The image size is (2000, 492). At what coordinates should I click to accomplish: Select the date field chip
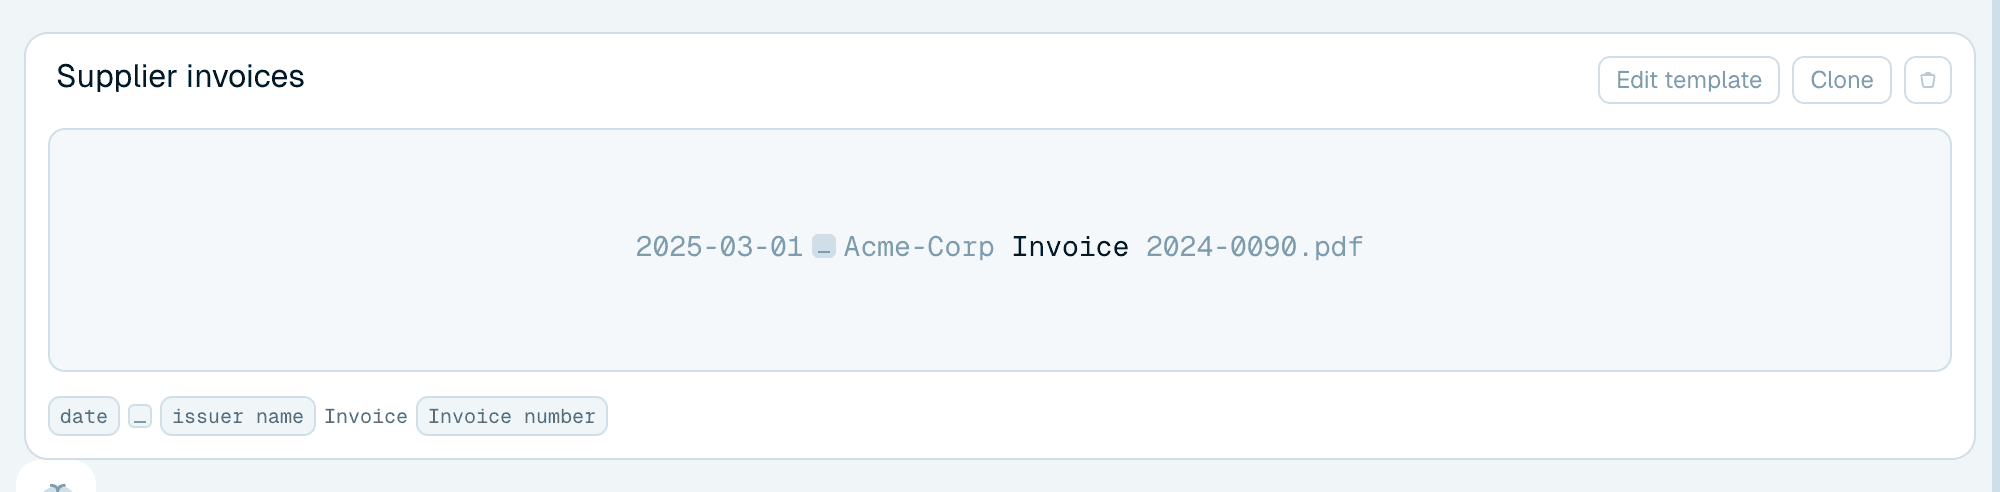[84, 416]
